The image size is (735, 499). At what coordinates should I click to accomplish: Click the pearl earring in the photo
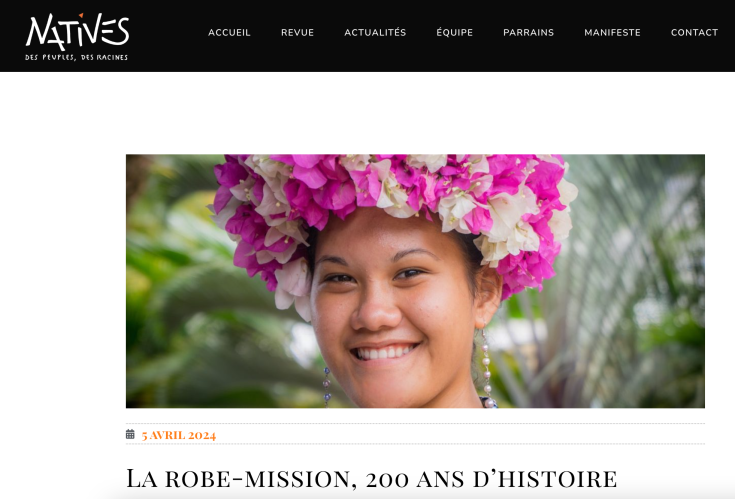(x=487, y=370)
